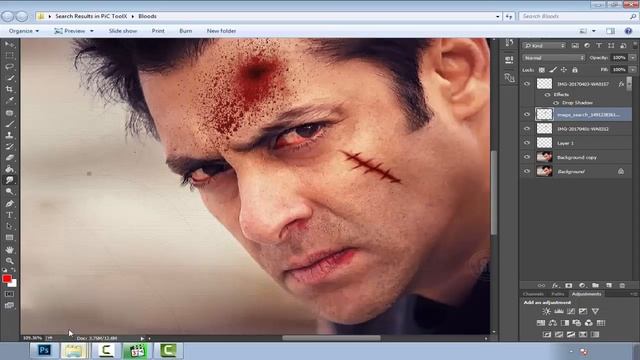Click Print in Explorer toolbar
This screenshot has width=640, height=360.
(x=158, y=31)
